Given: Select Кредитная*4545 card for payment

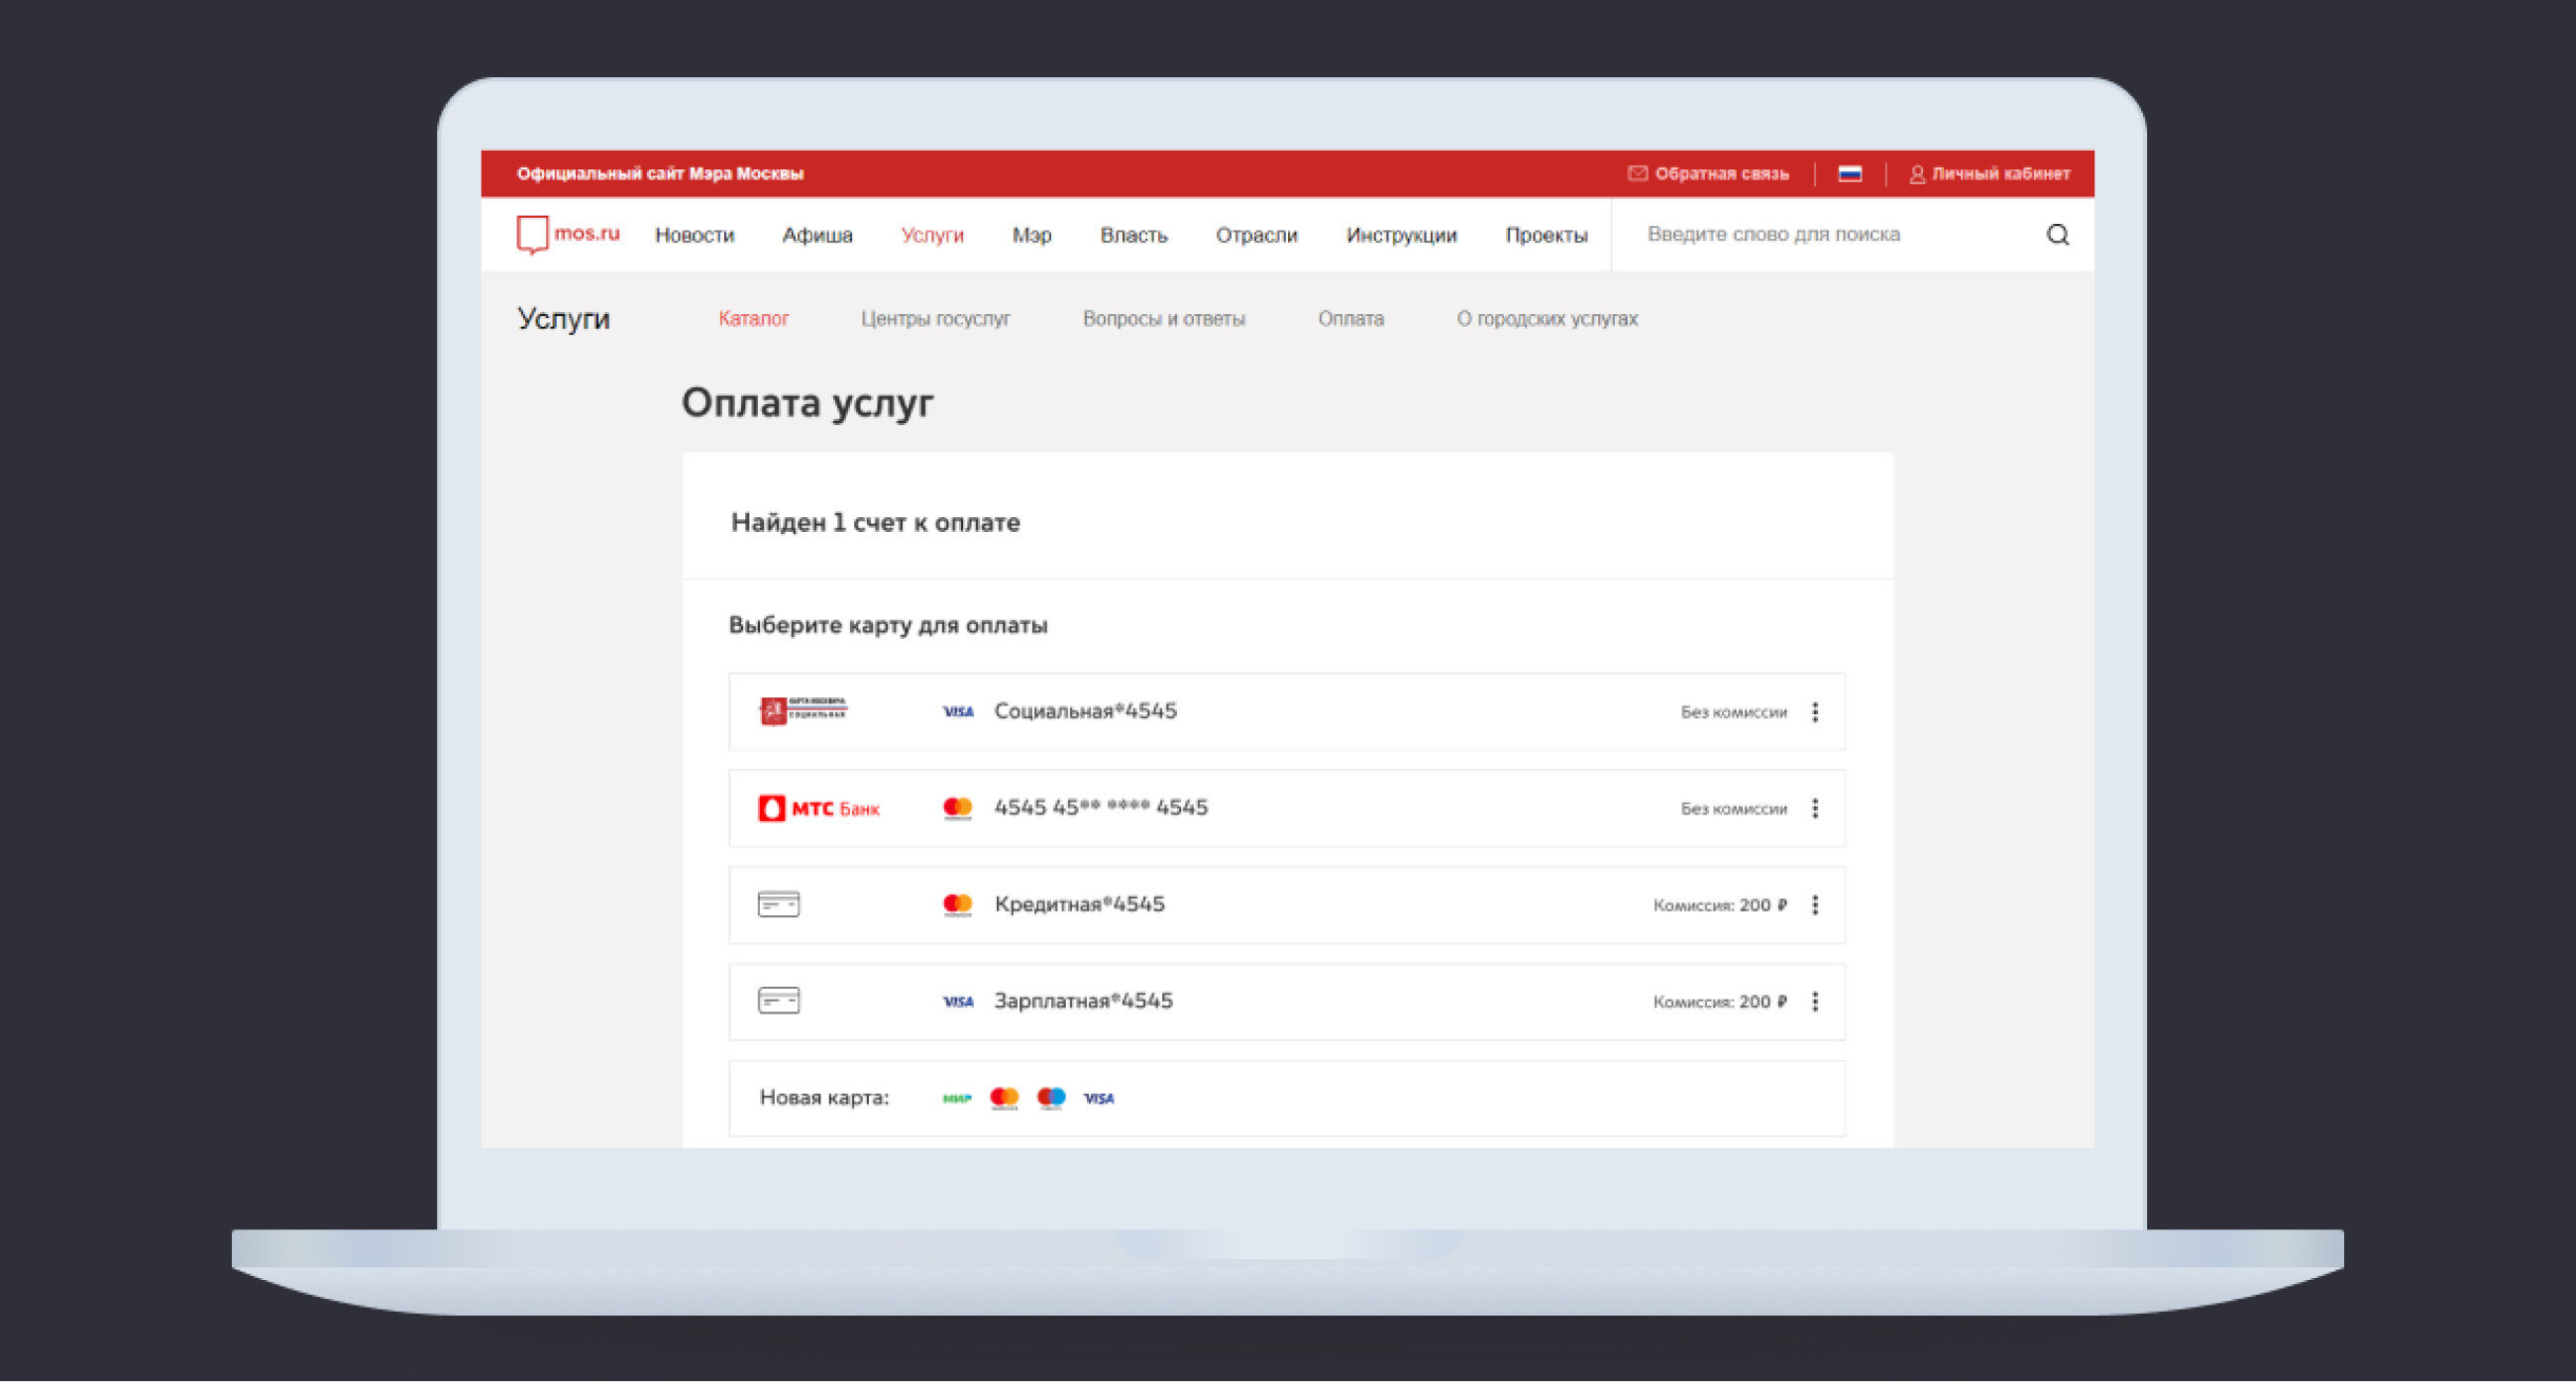Looking at the screenshot, I should click(1079, 905).
